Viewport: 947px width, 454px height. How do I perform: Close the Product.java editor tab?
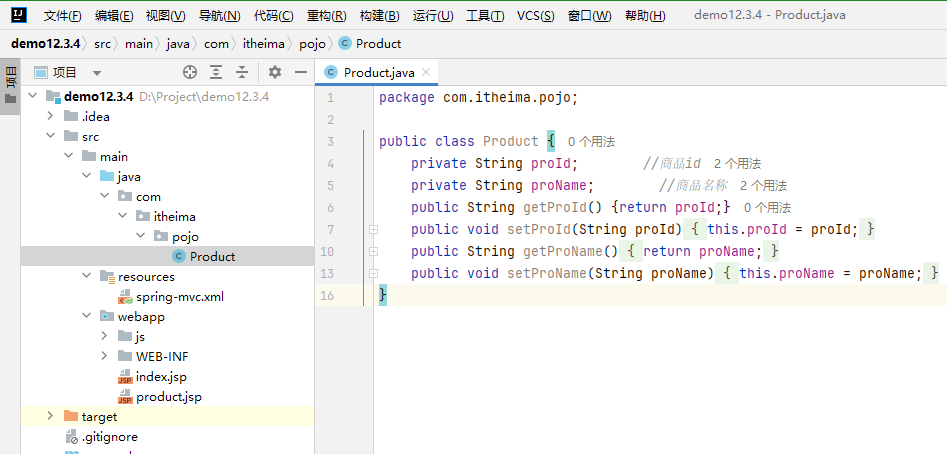(426, 72)
